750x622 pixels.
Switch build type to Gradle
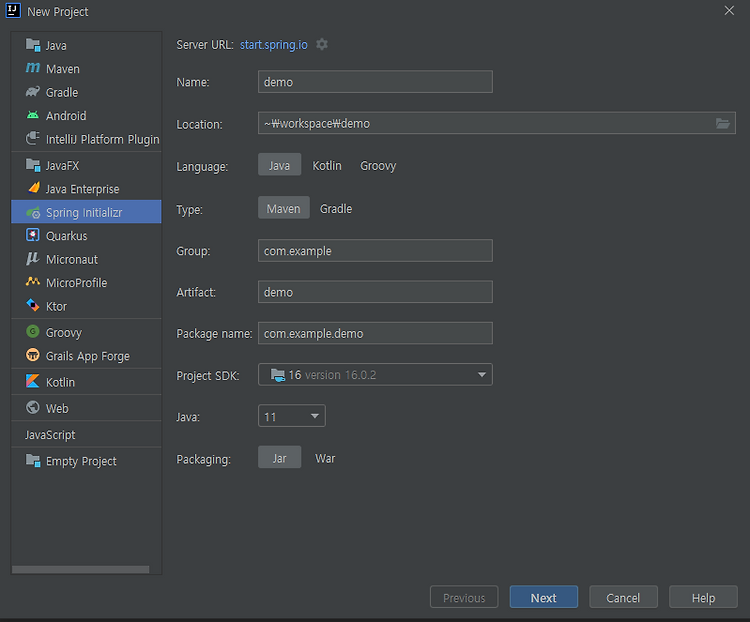[x=336, y=209]
